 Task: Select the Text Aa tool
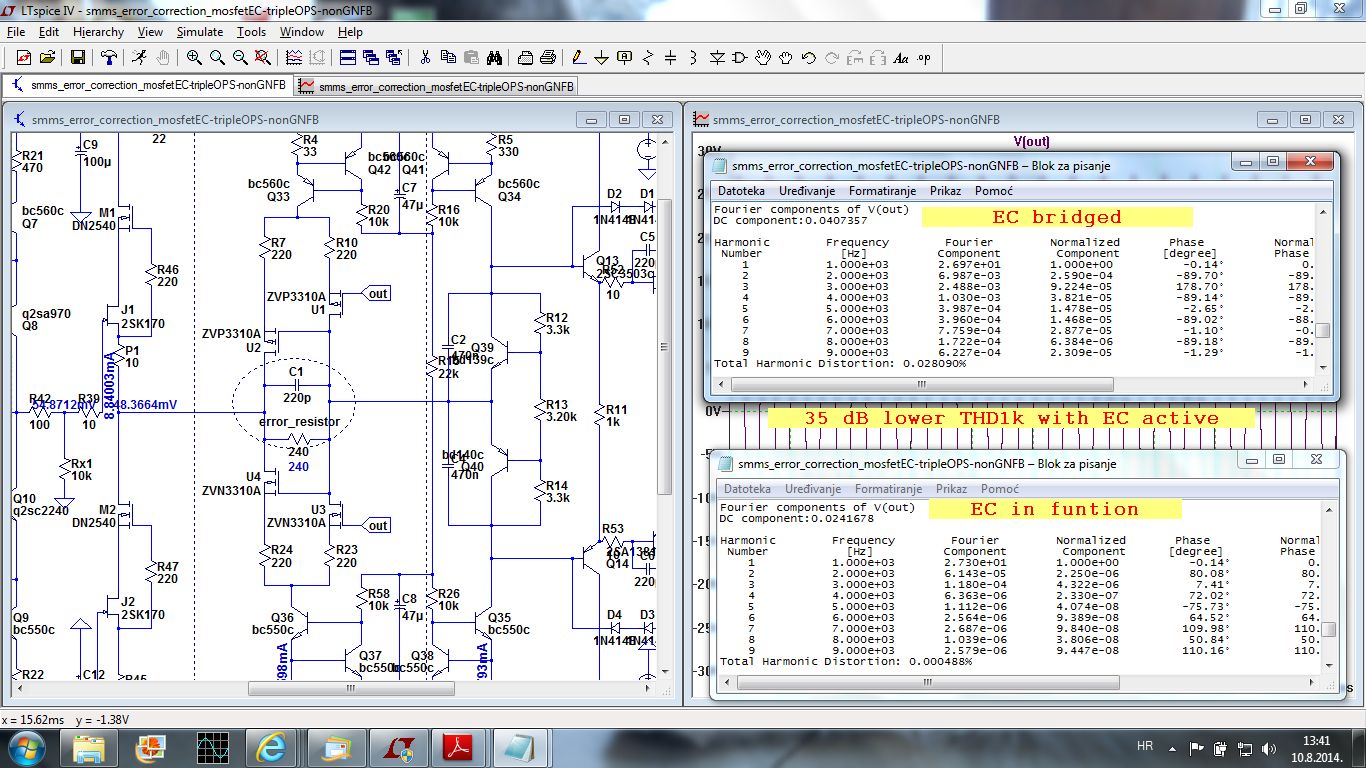point(901,58)
